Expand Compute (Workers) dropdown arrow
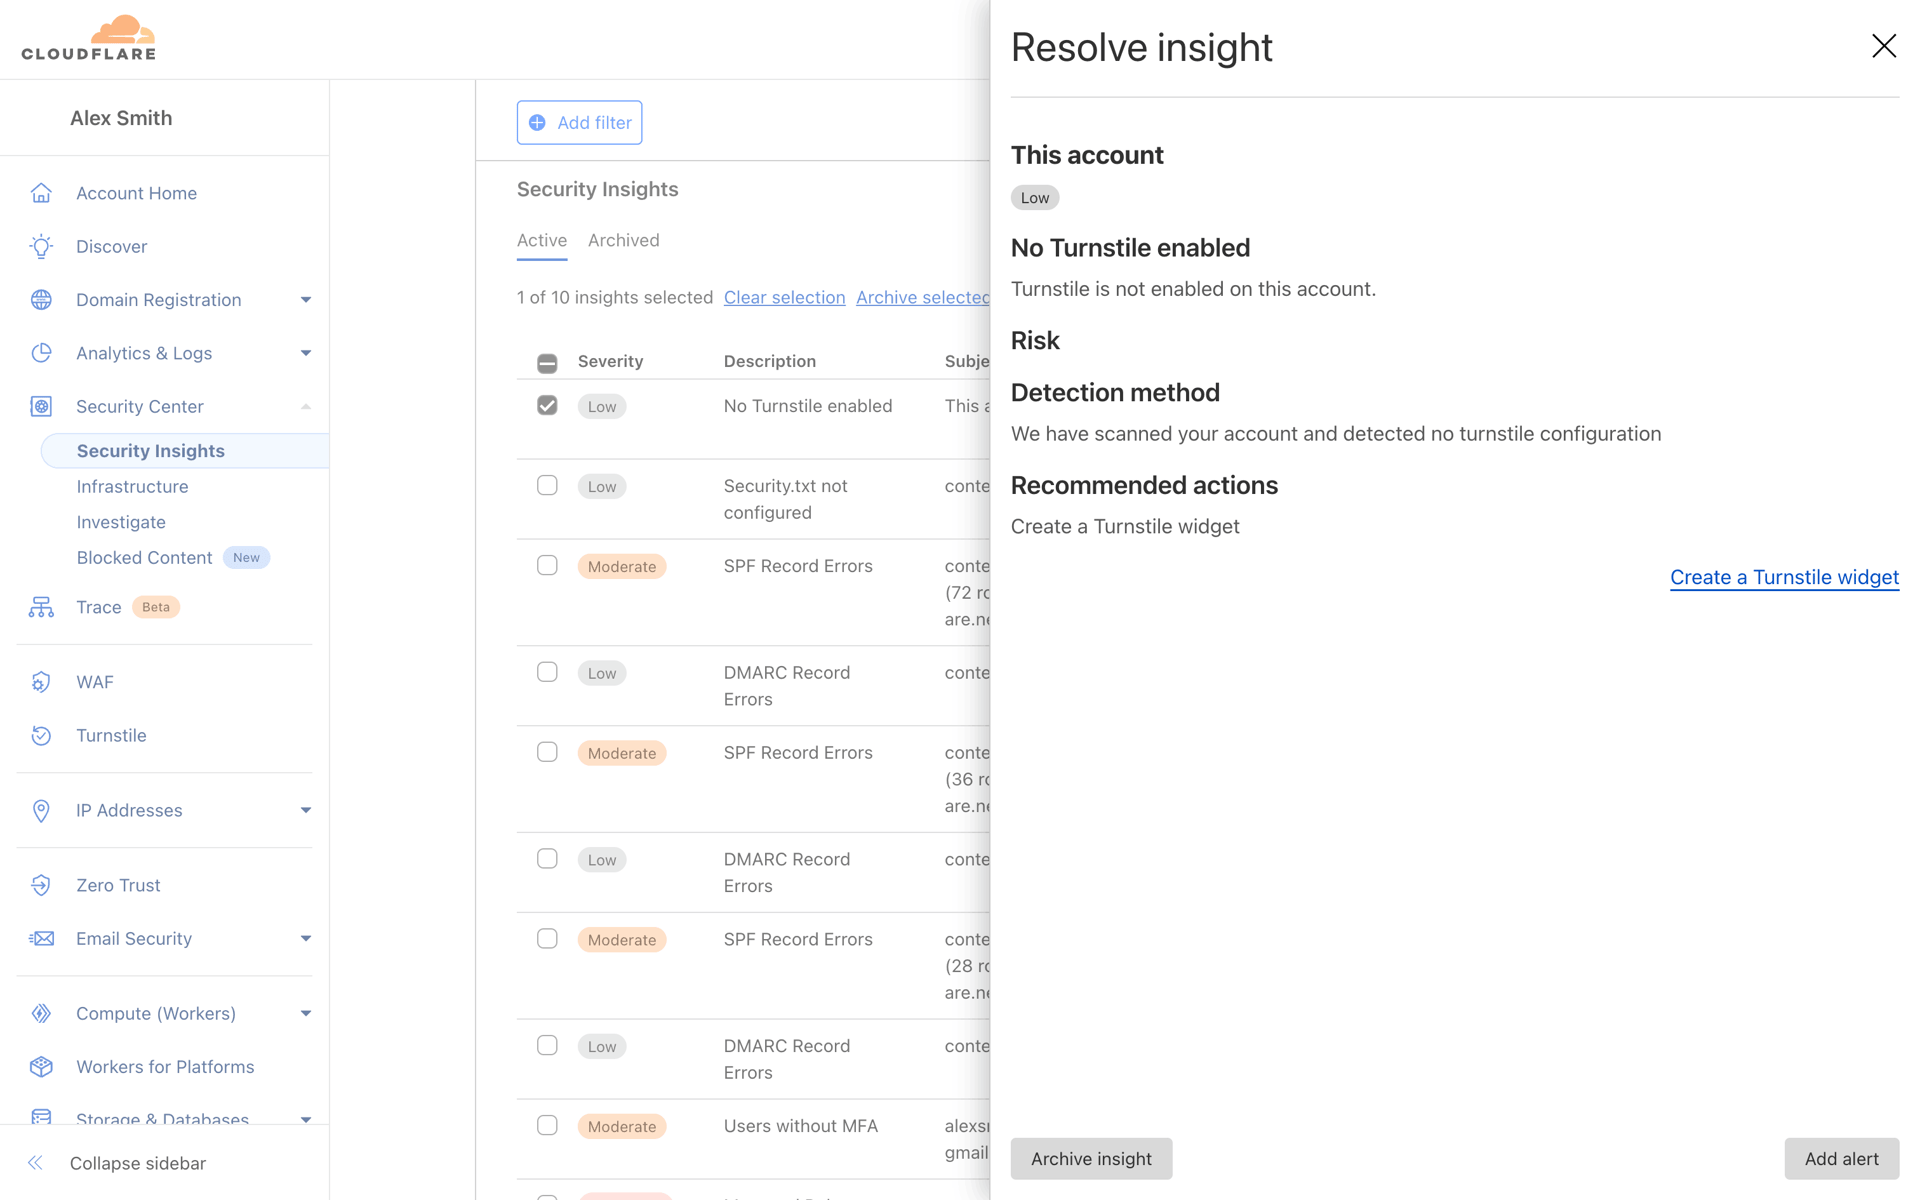Screen dimensions: 1920x1200 coord(306,1013)
